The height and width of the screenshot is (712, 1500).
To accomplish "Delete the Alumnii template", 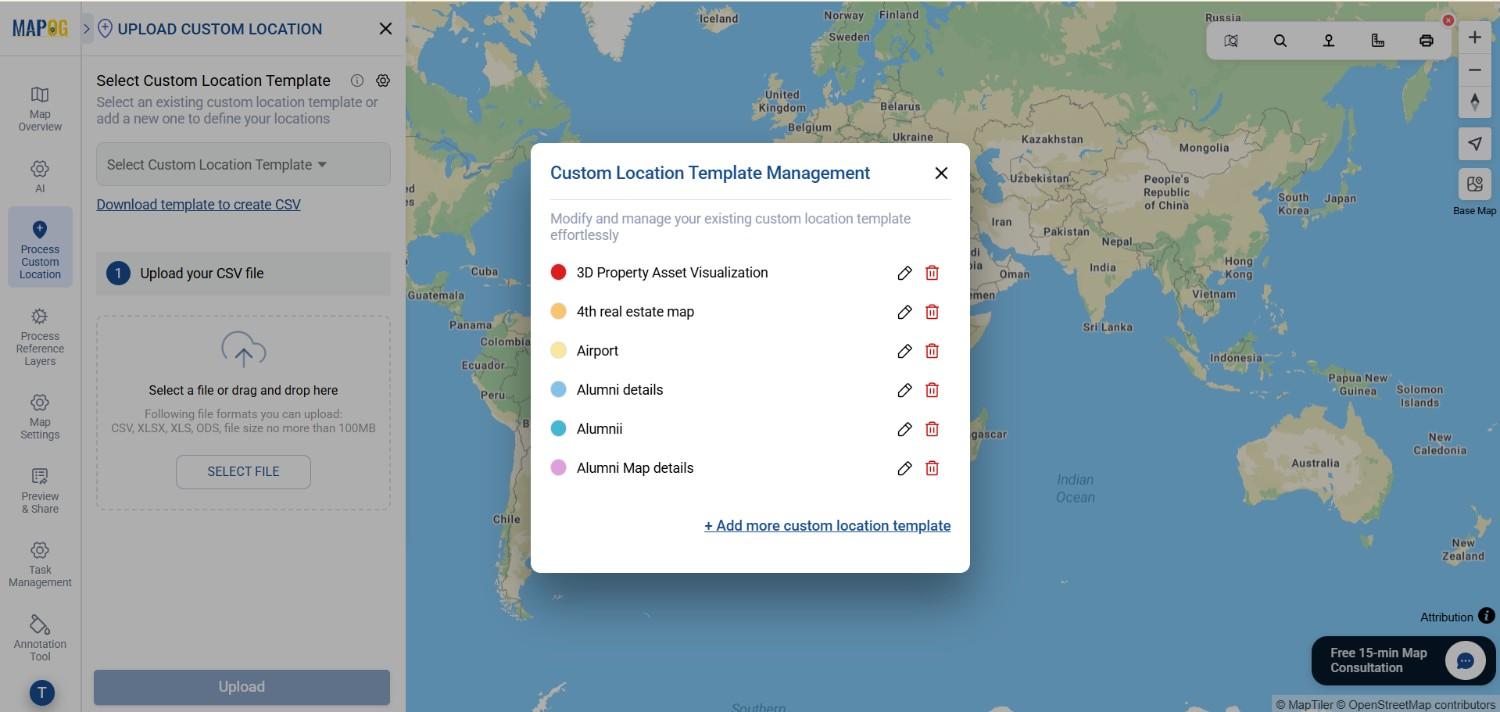I will point(931,428).
